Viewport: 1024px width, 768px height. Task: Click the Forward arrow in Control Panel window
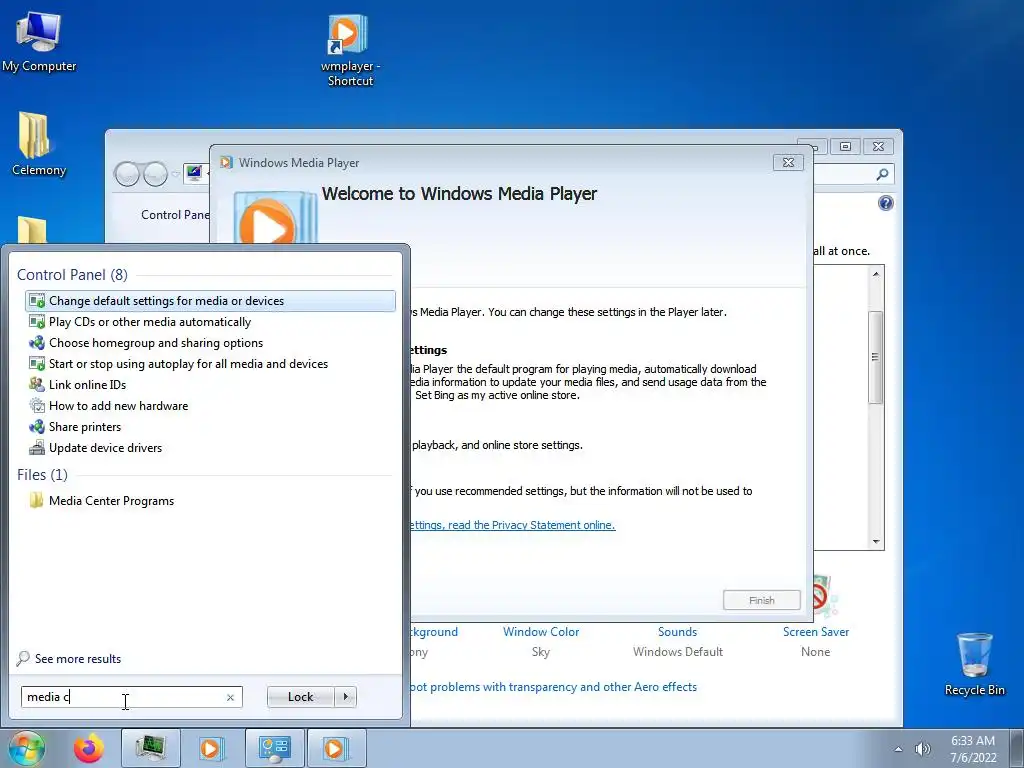[155, 174]
